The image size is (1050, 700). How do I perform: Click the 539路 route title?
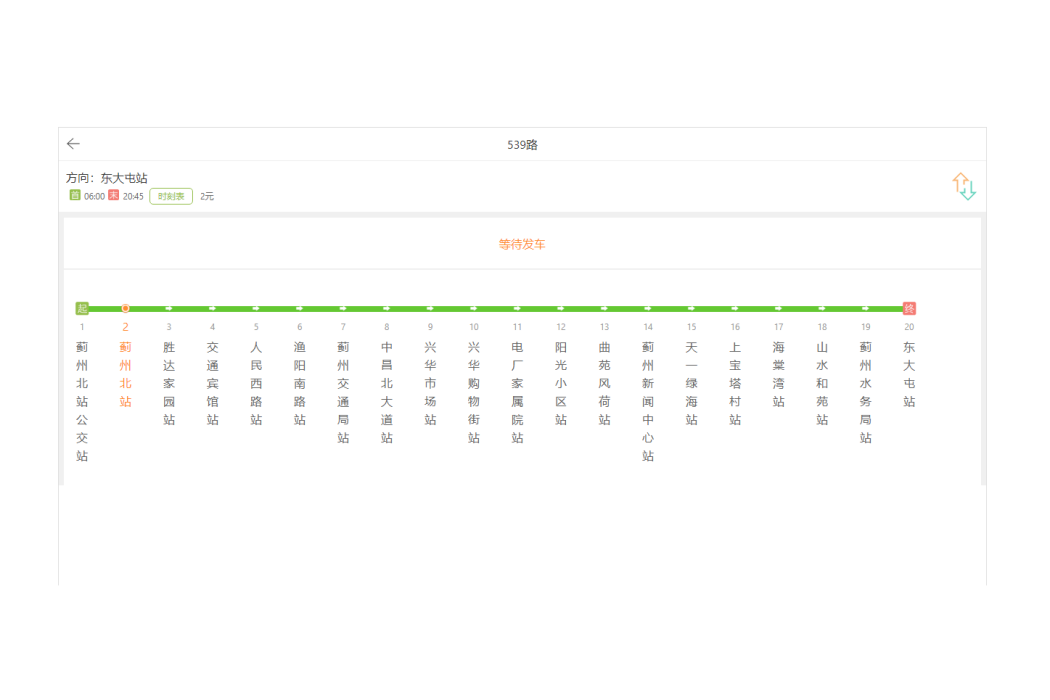click(x=522, y=145)
